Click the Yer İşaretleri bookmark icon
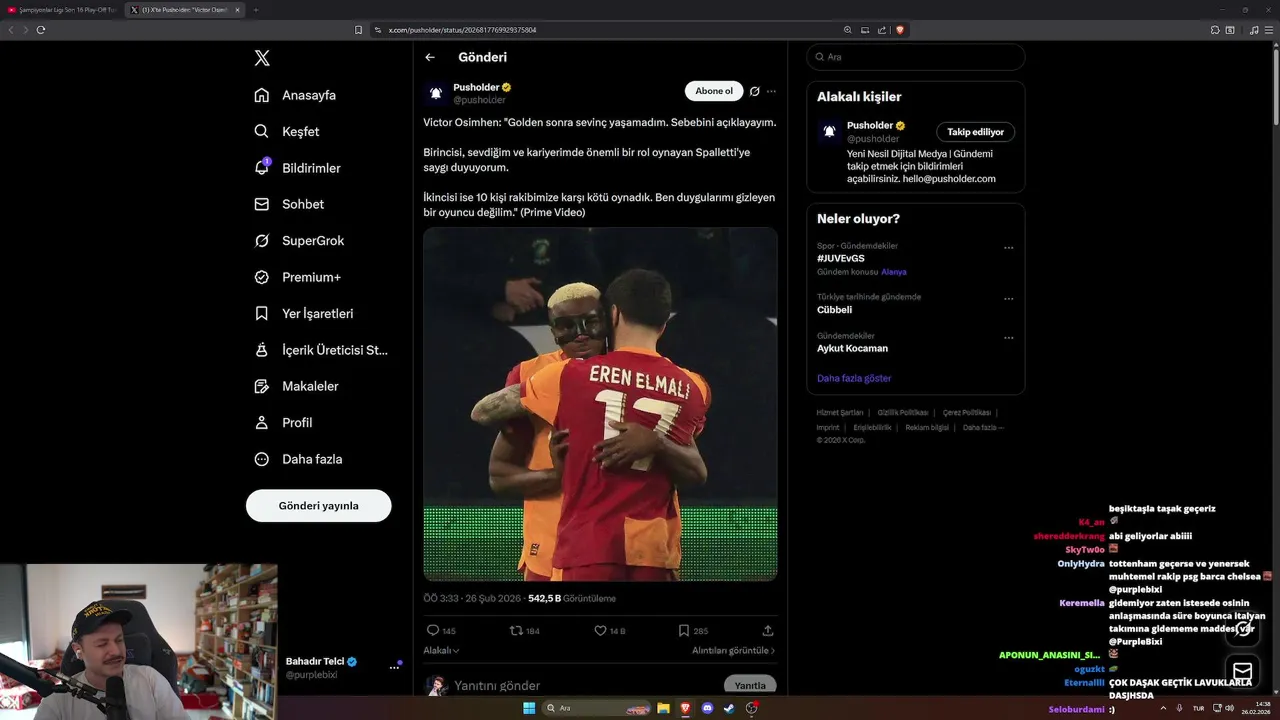Viewport: 1280px width, 720px height. [262, 313]
